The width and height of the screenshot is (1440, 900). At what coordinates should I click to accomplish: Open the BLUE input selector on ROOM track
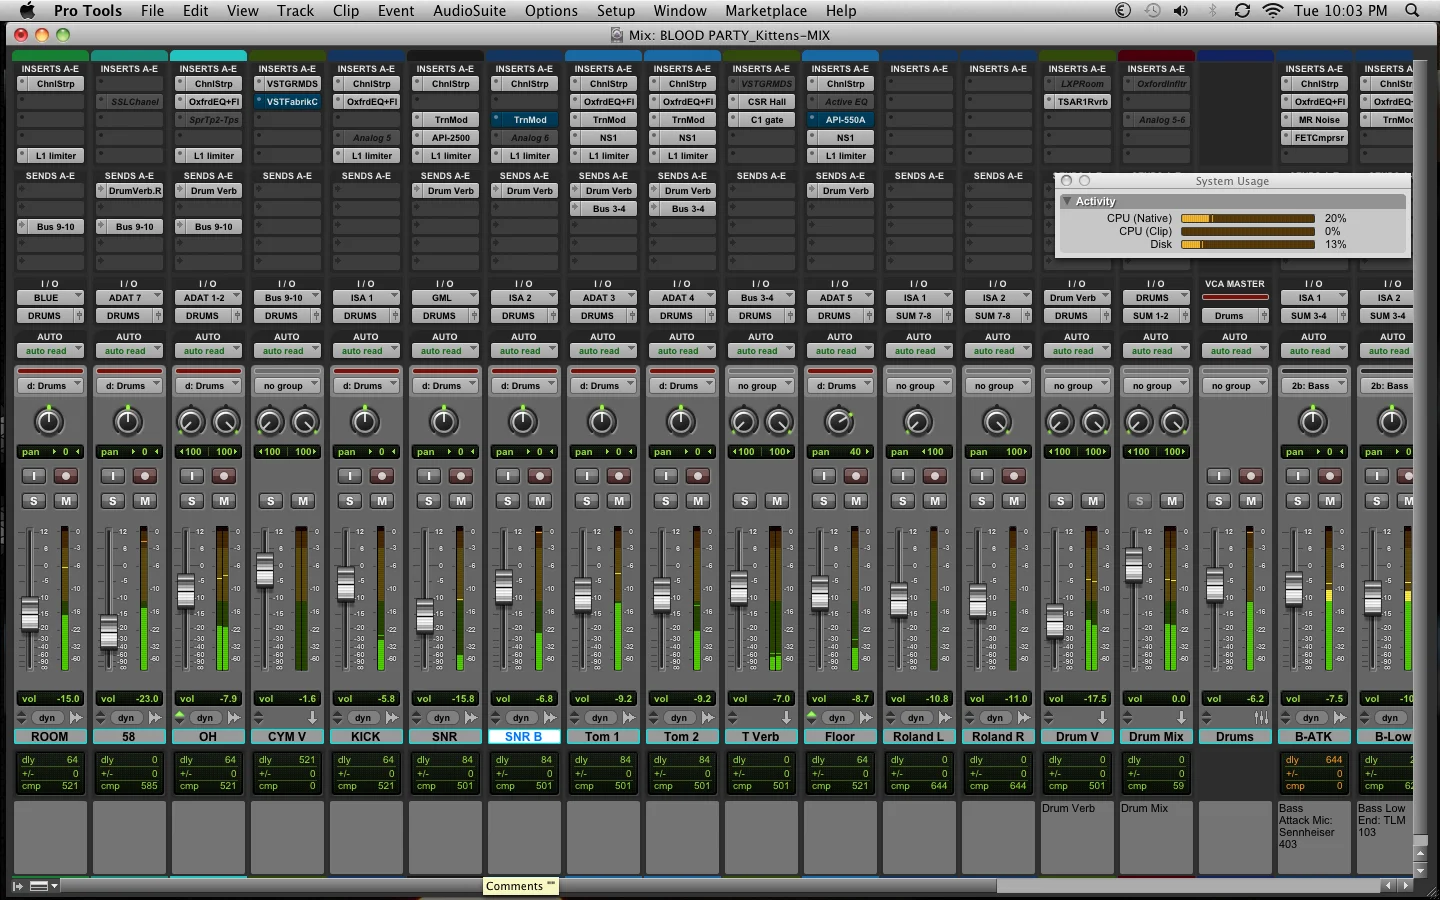pyautogui.click(x=49, y=298)
